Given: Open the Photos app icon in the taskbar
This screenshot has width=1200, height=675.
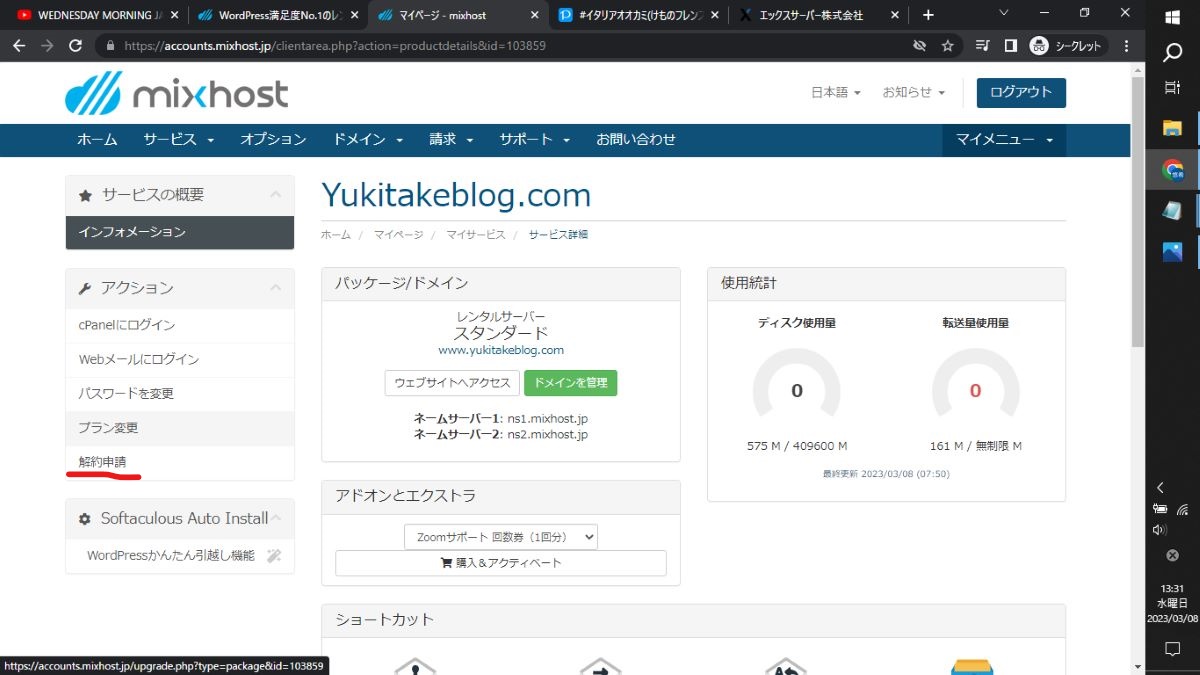Looking at the screenshot, I should click(x=1173, y=252).
